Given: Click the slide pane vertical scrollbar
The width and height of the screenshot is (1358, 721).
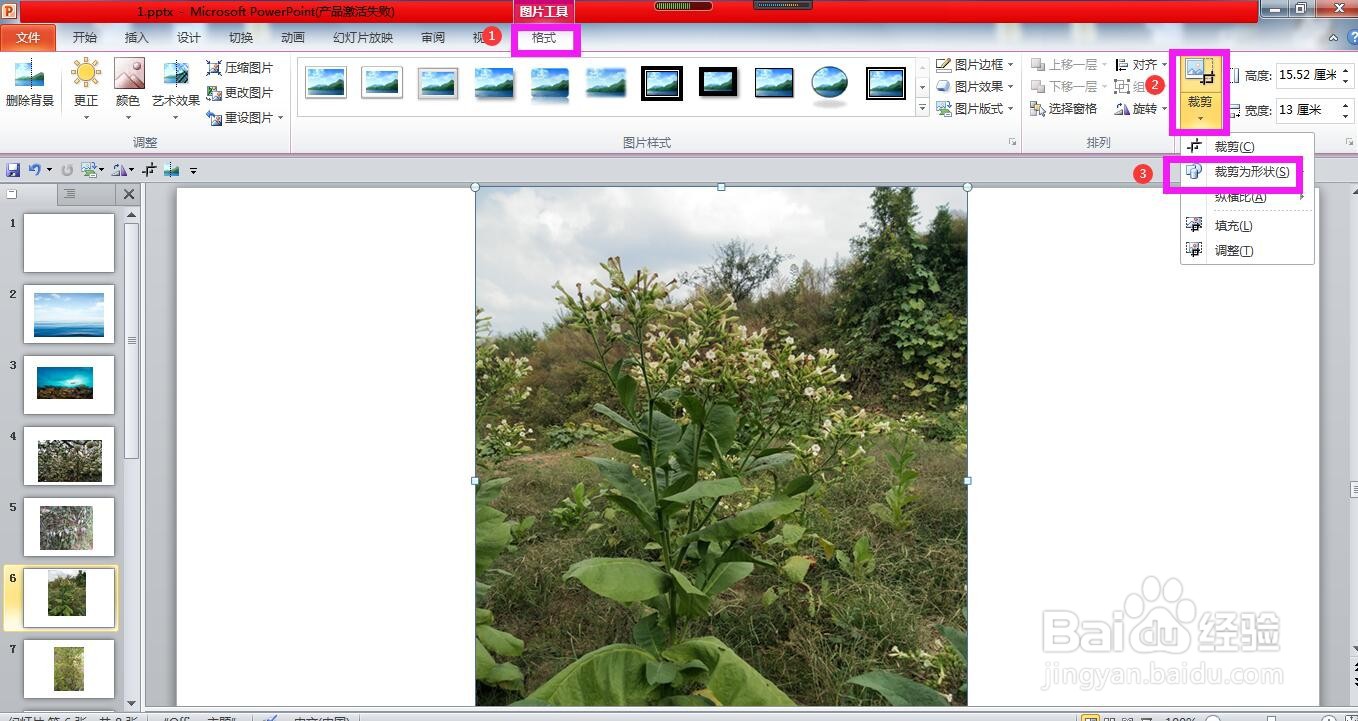Looking at the screenshot, I should coord(131,340).
